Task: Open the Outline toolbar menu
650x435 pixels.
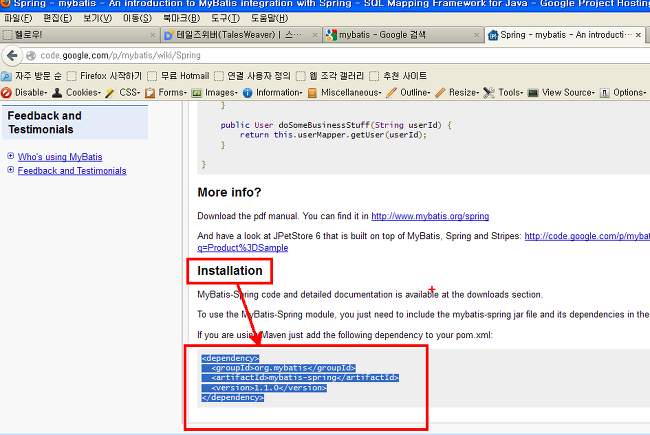Action: [408, 92]
